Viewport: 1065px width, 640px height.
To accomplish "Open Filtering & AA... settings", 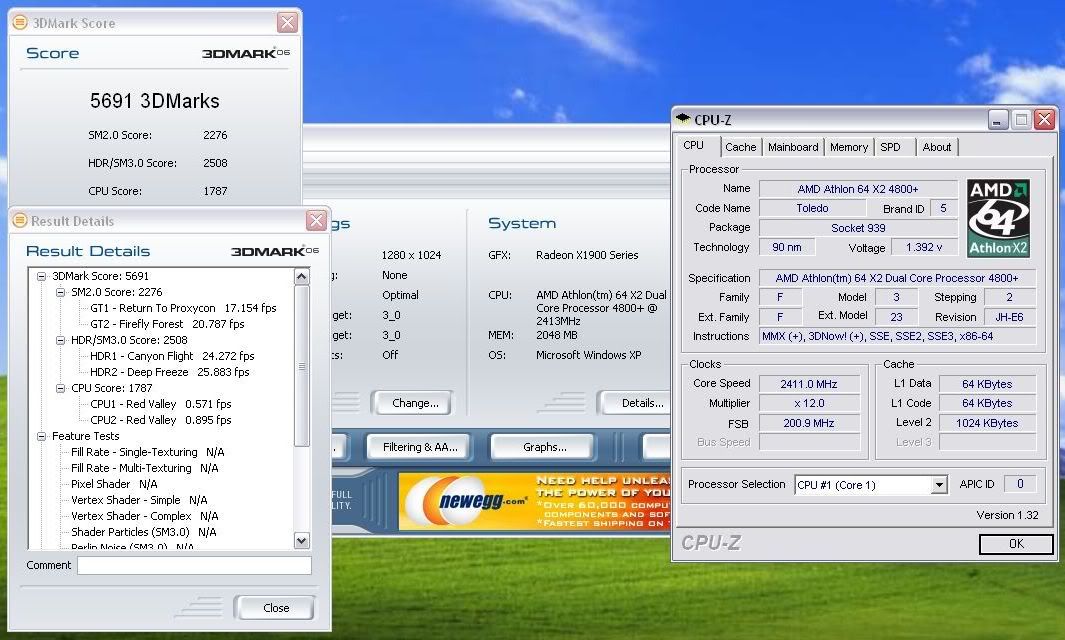I will tap(420, 447).
